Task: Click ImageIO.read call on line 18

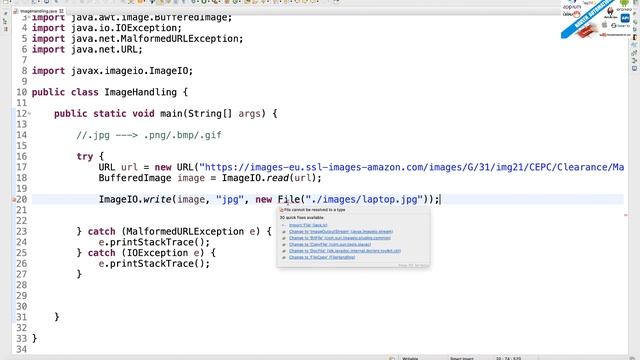Action: tap(271, 178)
